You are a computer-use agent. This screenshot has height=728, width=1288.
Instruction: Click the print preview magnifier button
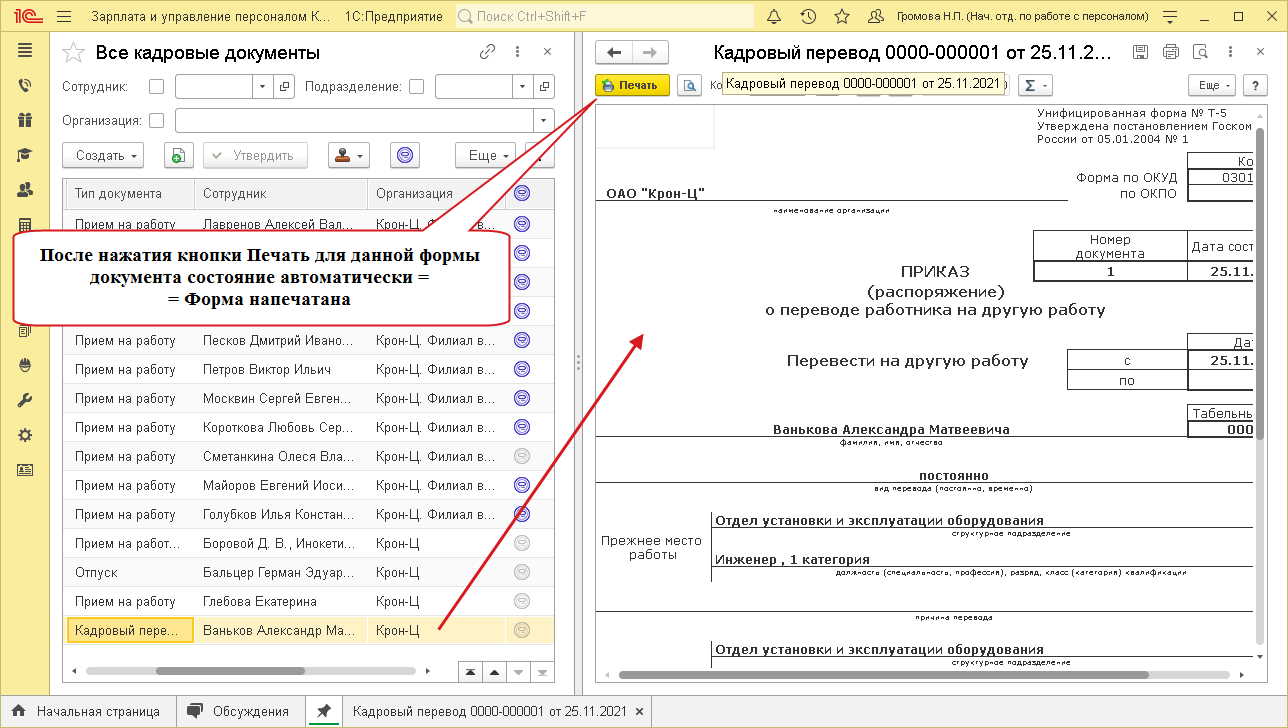pos(688,86)
